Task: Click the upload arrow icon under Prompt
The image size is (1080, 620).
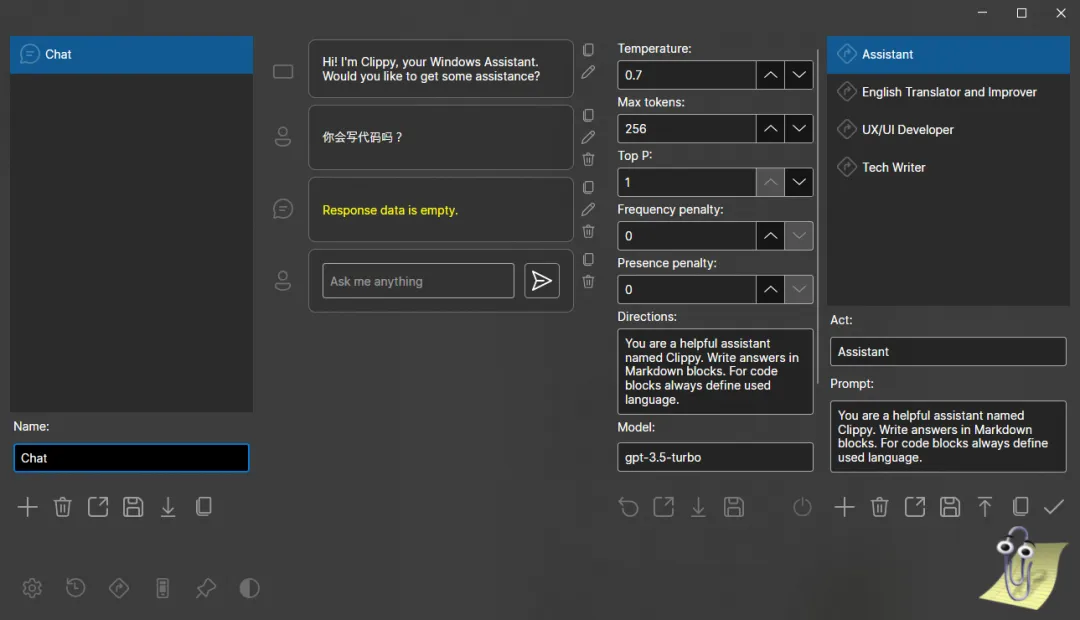Action: (x=985, y=508)
